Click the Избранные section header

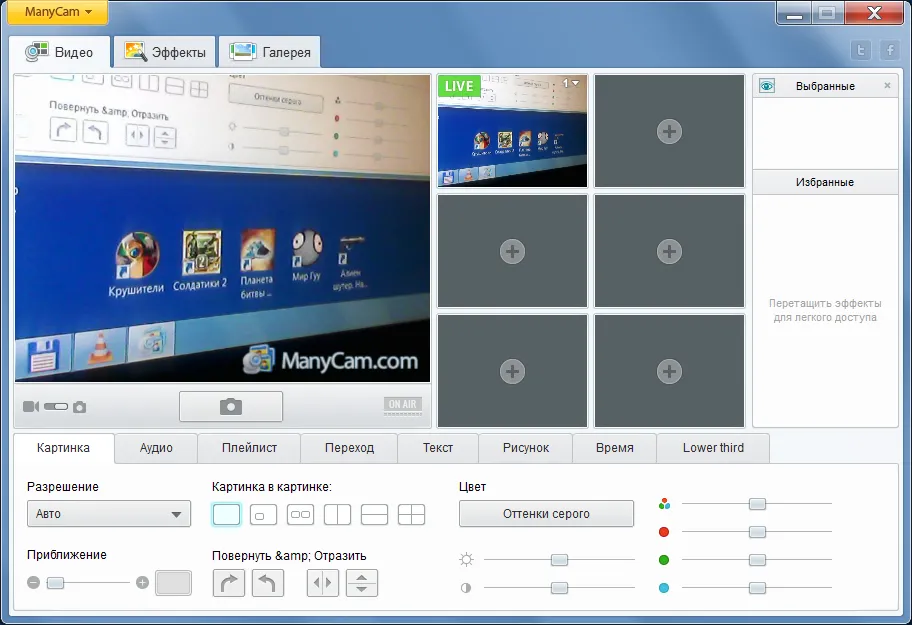click(x=825, y=182)
